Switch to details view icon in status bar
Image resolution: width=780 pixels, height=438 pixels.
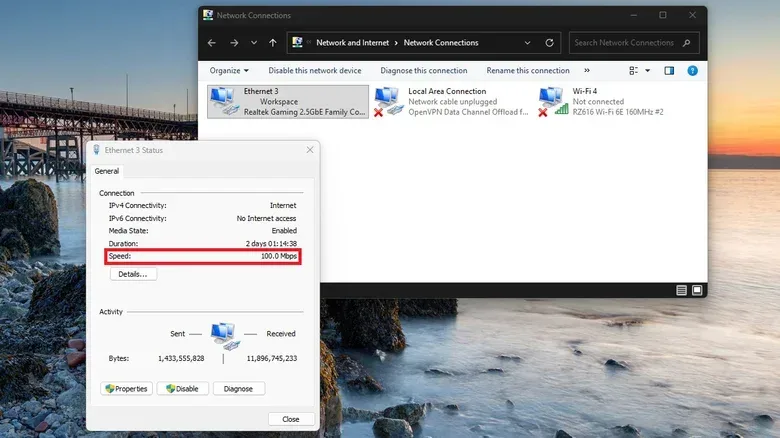point(682,290)
